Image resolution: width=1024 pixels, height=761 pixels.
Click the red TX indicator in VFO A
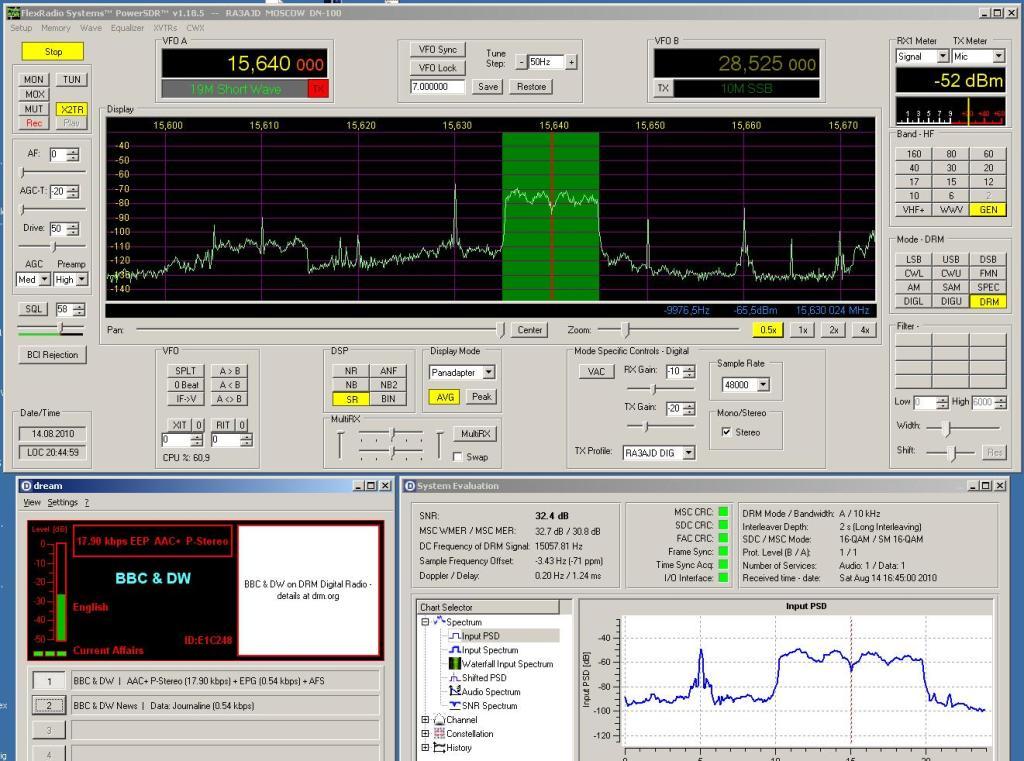tap(318, 89)
